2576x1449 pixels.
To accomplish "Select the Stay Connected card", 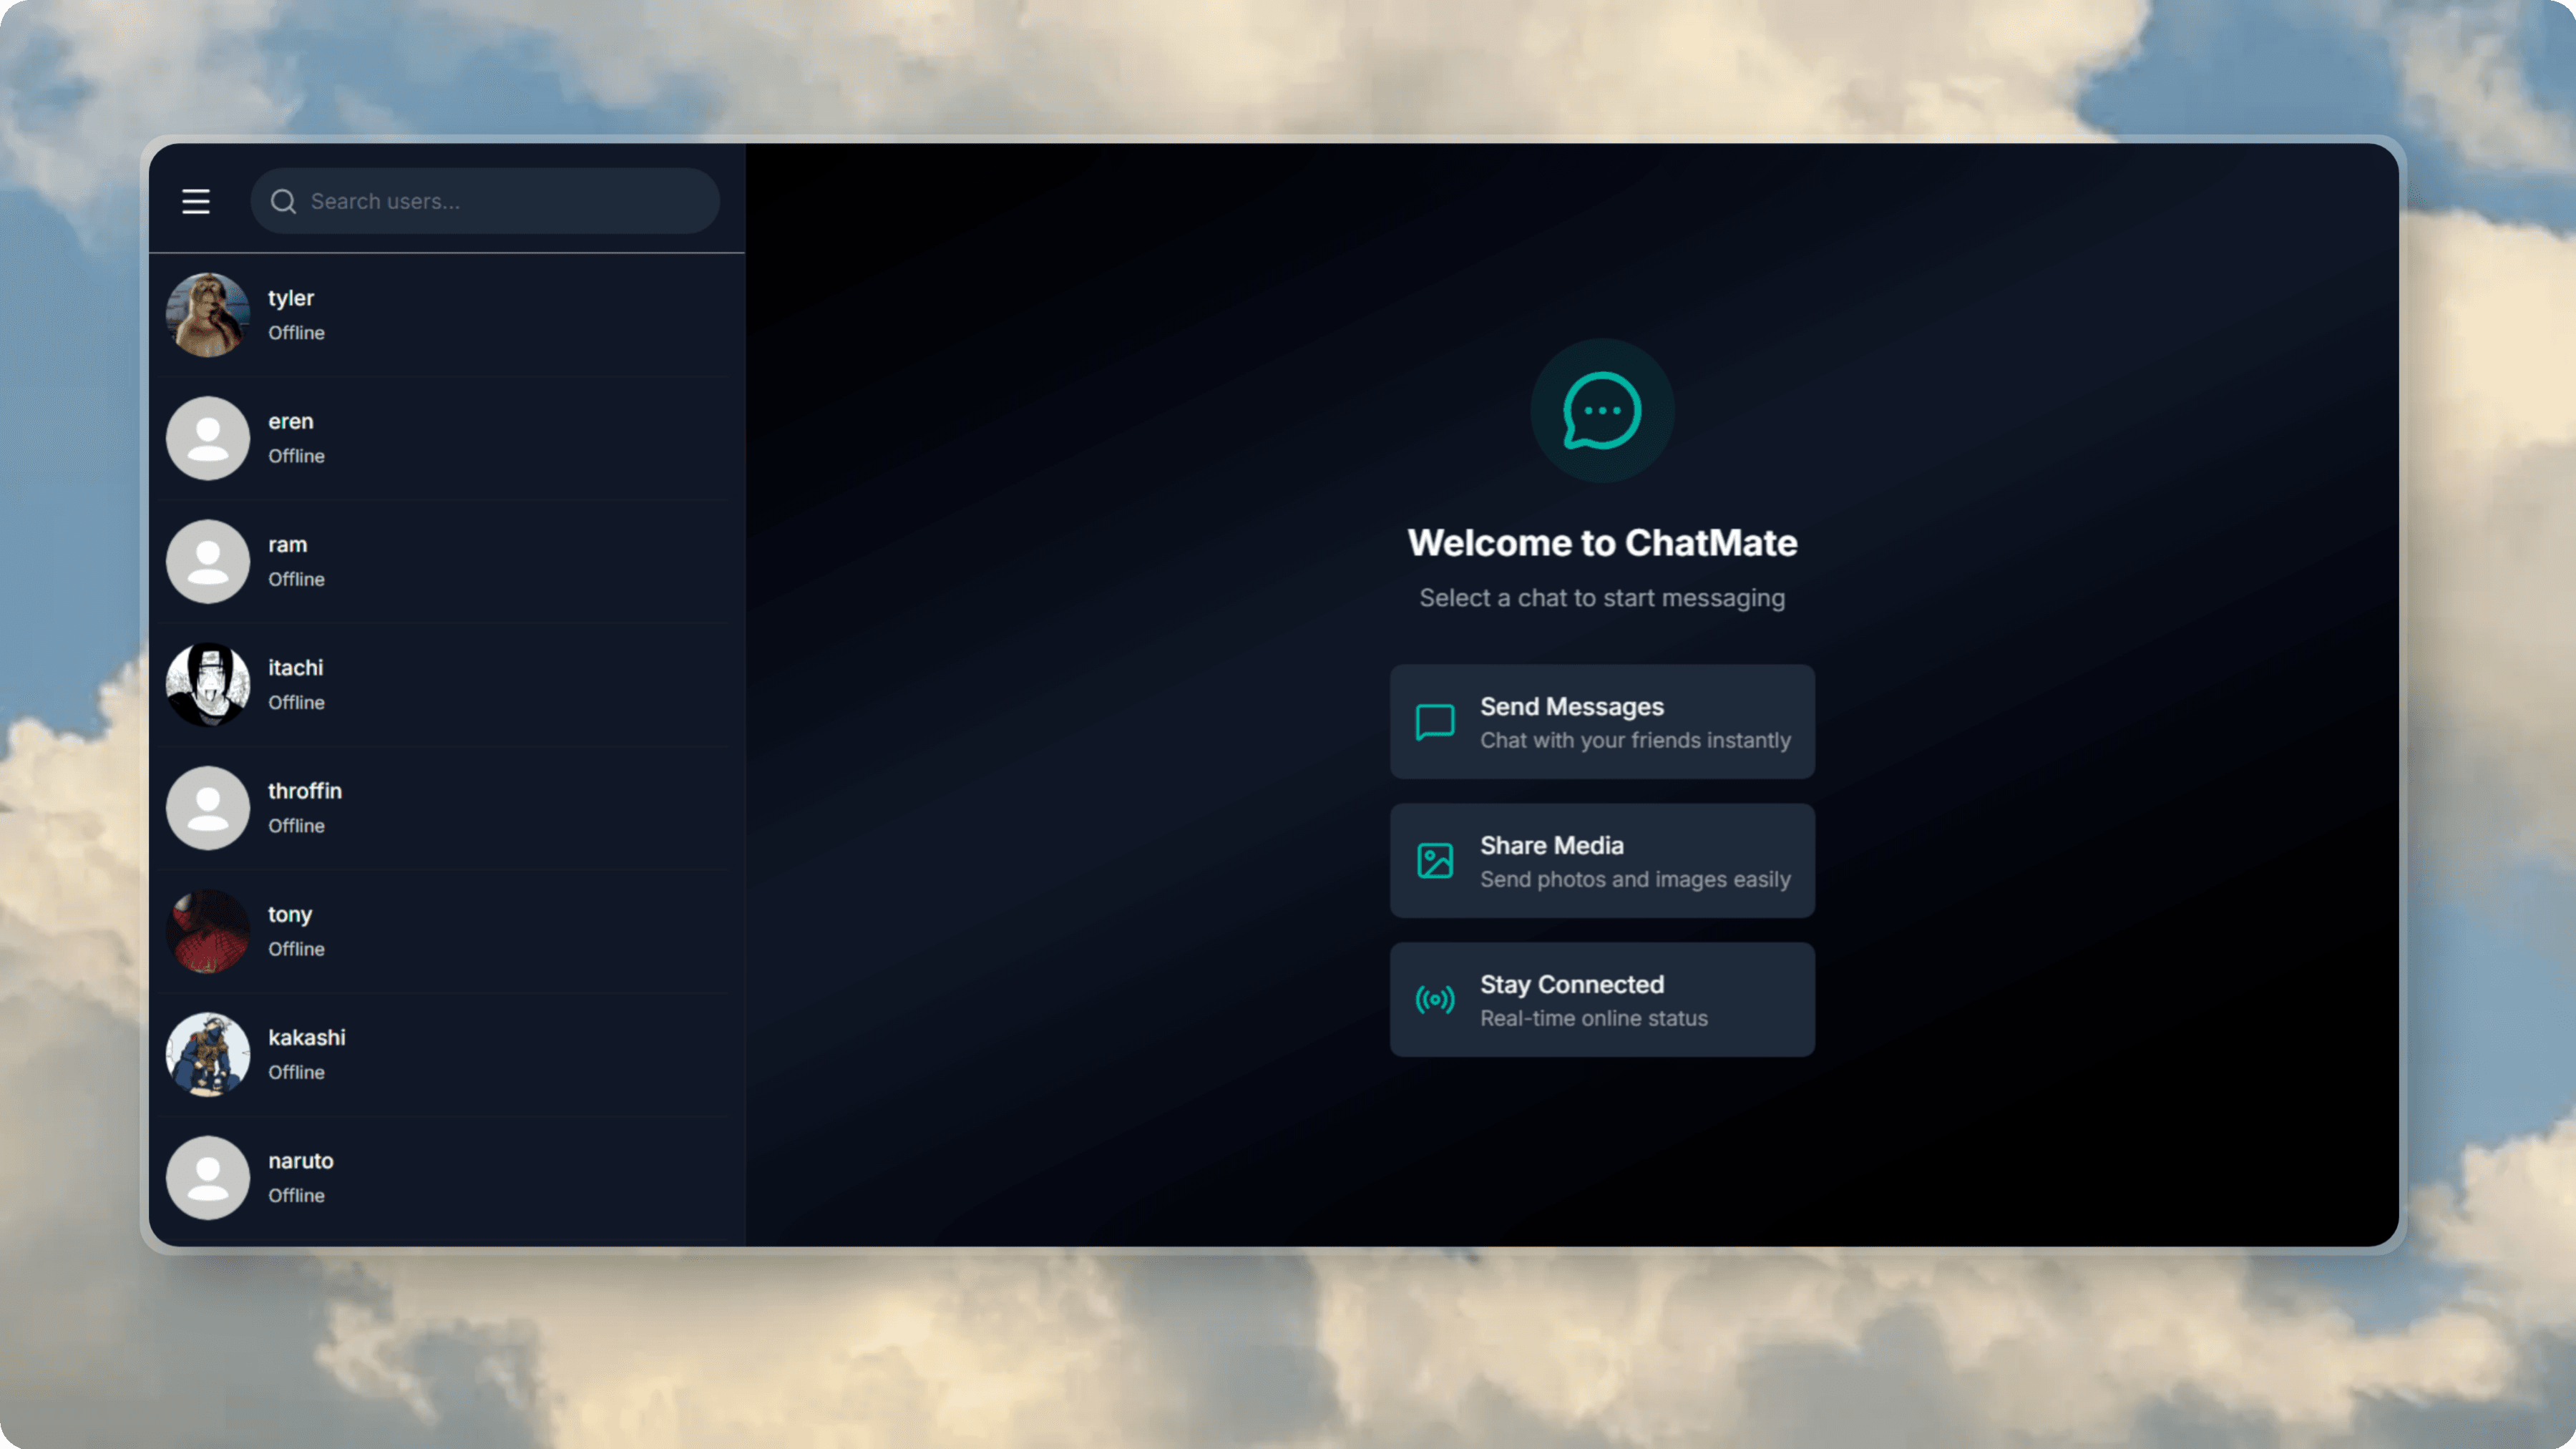I will 1602,998.
